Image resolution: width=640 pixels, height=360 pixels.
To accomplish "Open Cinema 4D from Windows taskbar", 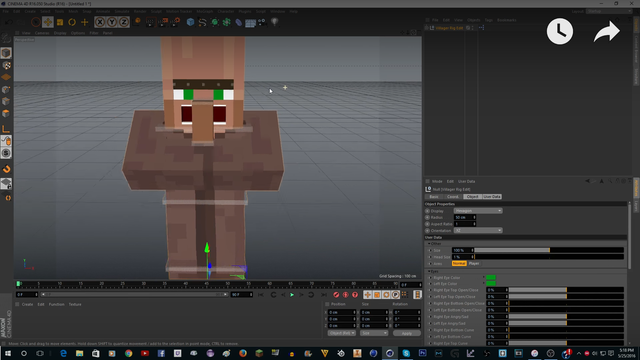I will (x=390, y=353).
